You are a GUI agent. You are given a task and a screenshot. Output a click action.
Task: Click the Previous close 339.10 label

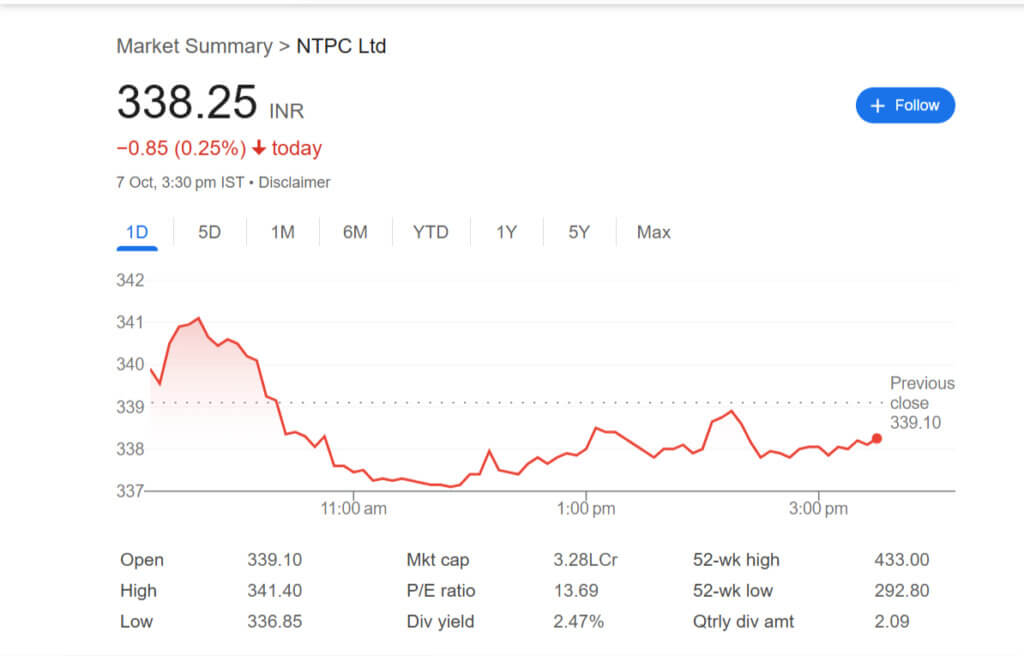tap(921, 403)
